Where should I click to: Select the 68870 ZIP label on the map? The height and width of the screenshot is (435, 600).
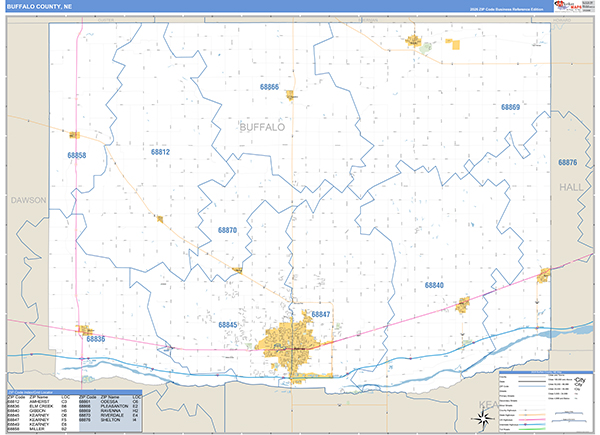click(227, 230)
